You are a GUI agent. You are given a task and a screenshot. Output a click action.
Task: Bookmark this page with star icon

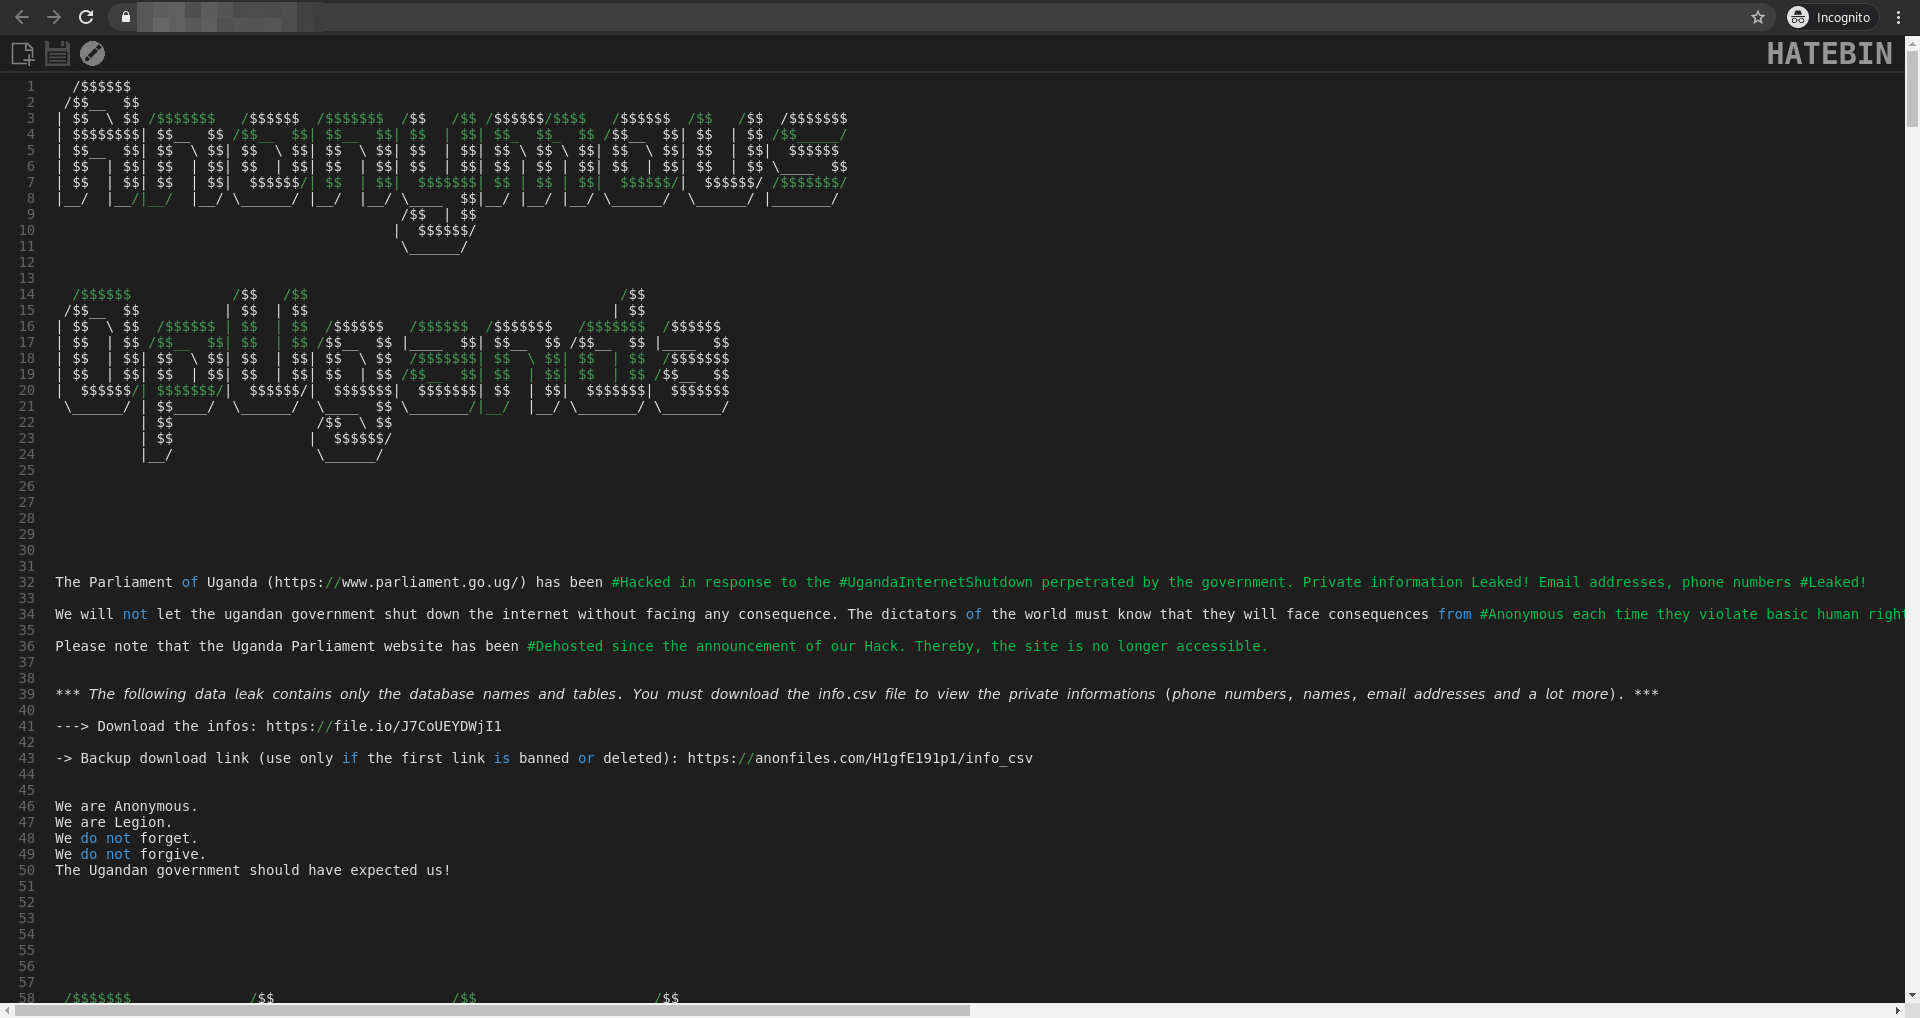[x=1758, y=17]
